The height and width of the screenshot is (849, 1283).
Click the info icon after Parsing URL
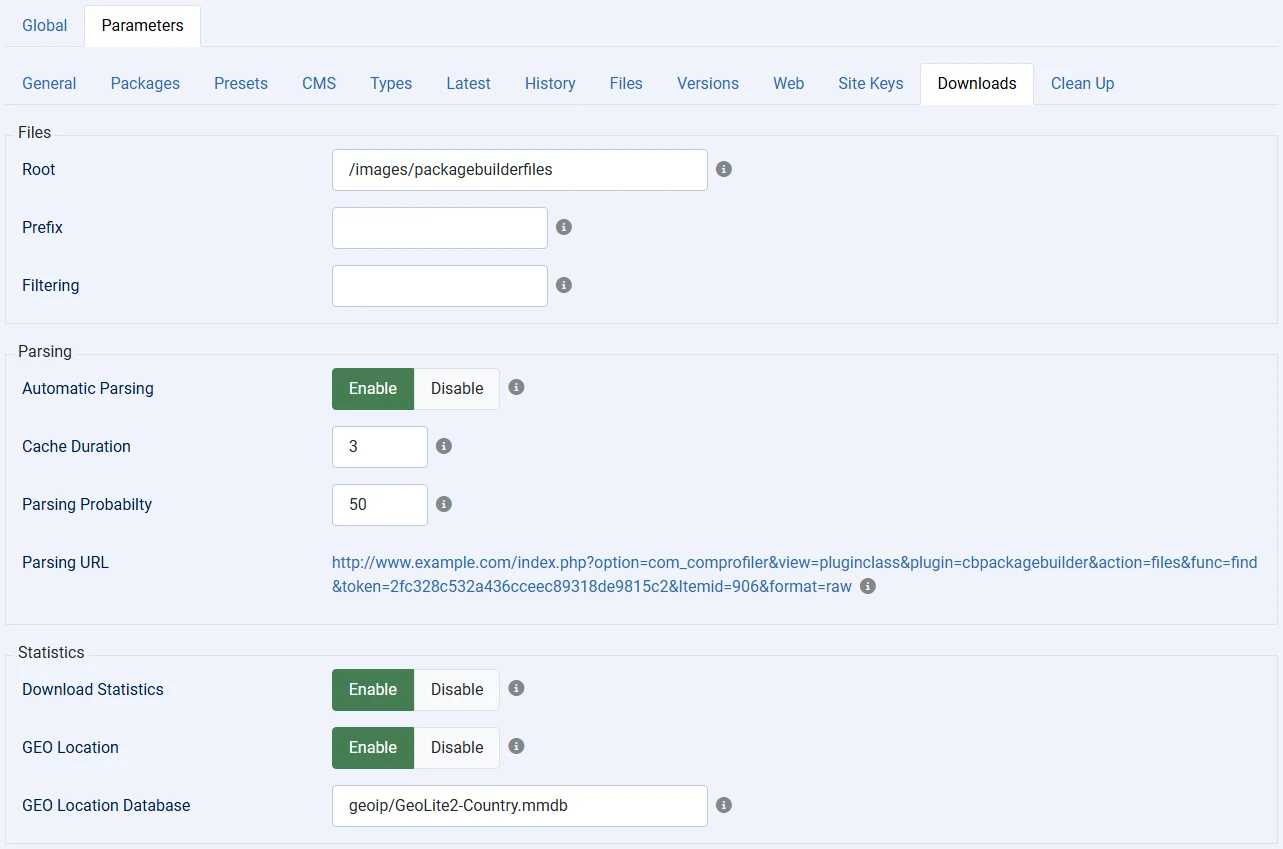click(867, 586)
